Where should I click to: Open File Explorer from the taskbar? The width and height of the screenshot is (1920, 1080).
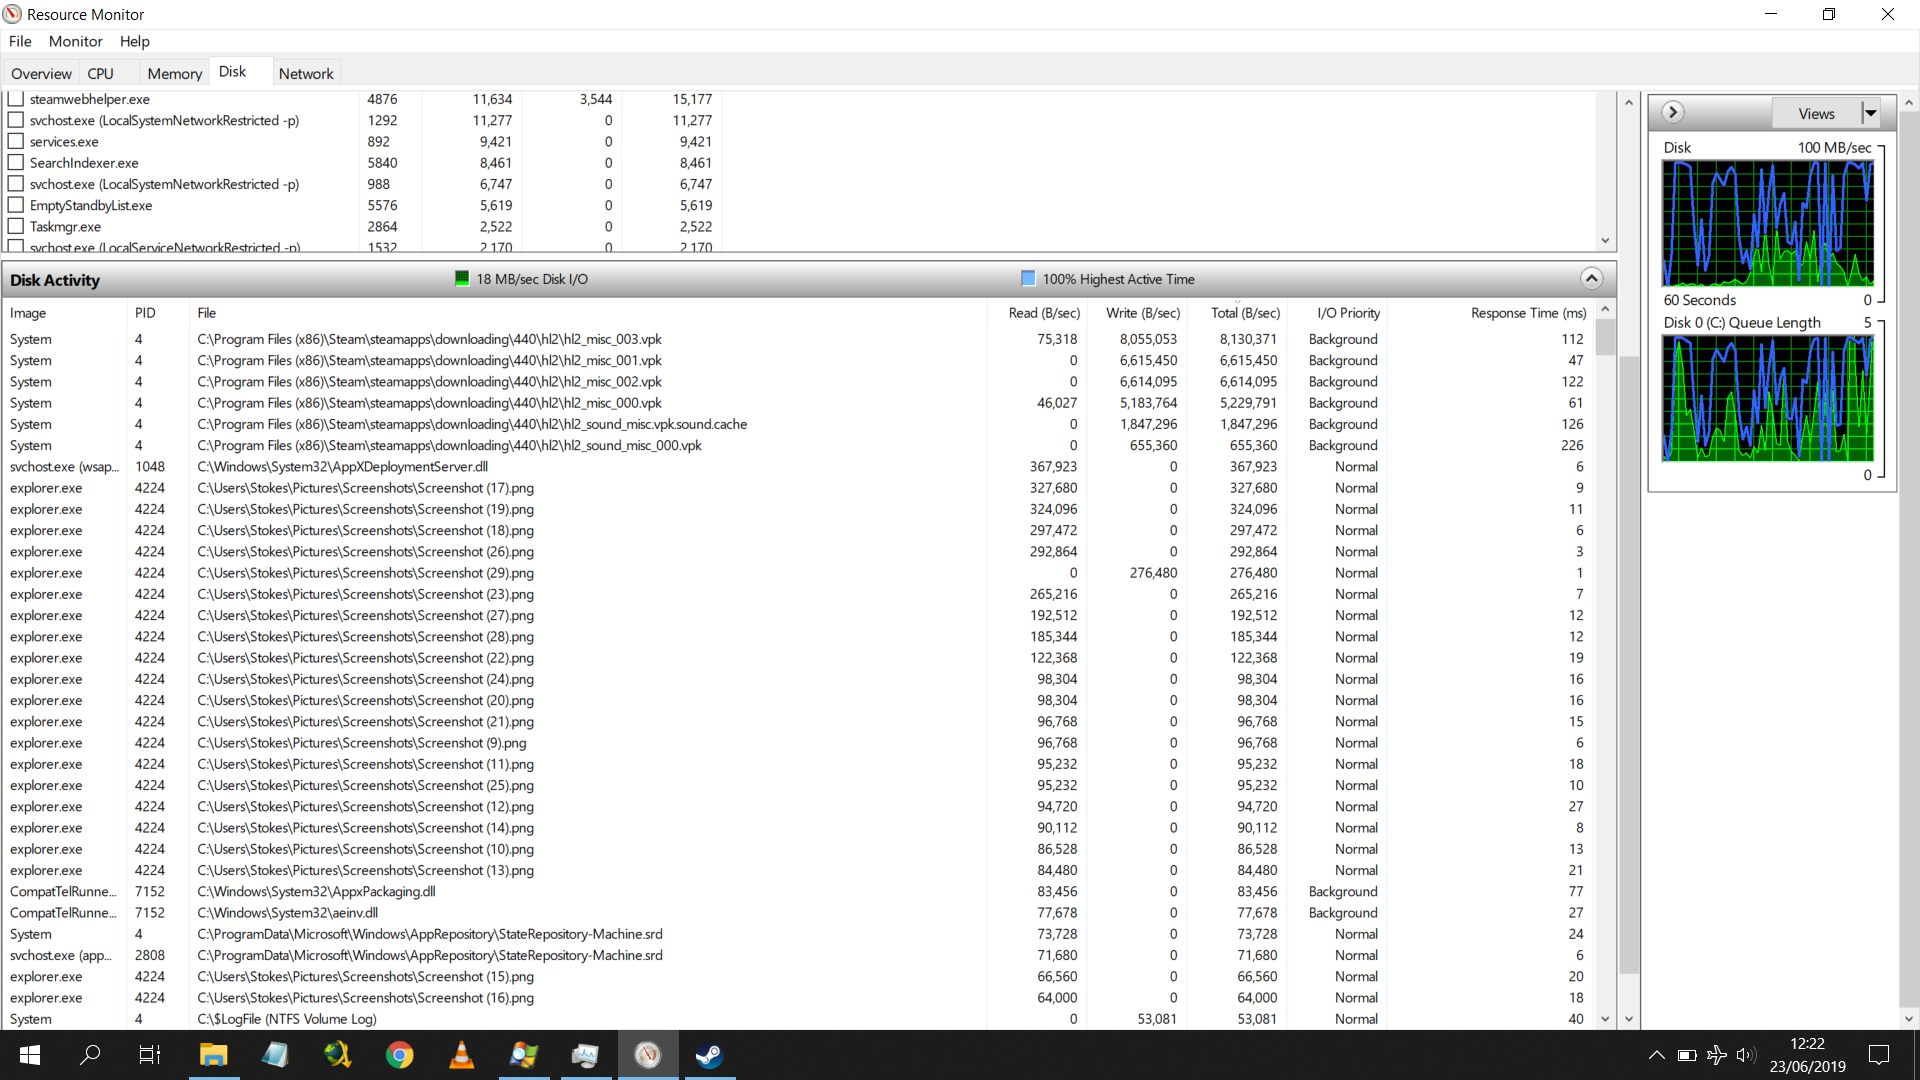pos(213,1055)
